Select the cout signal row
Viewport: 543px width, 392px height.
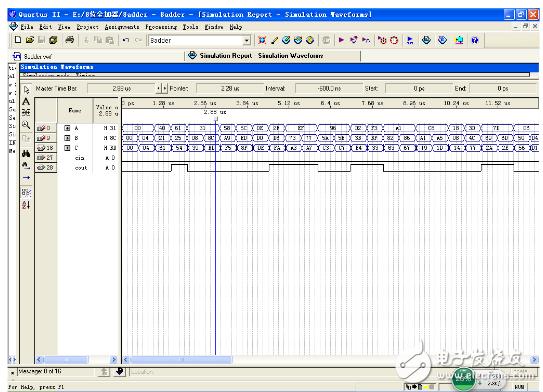click(x=78, y=168)
